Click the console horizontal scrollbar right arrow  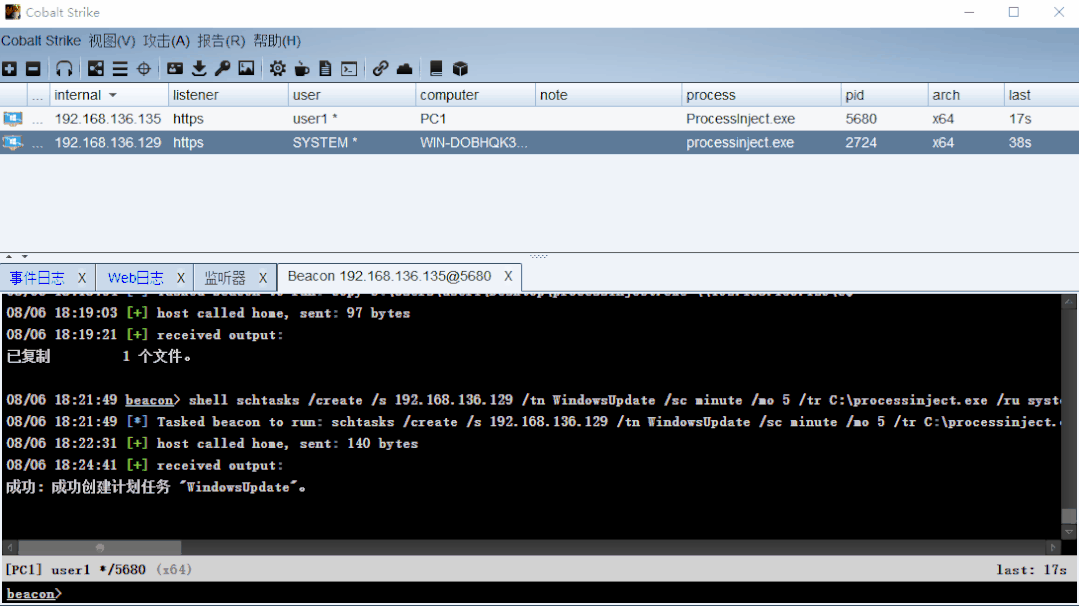tap(1053, 548)
